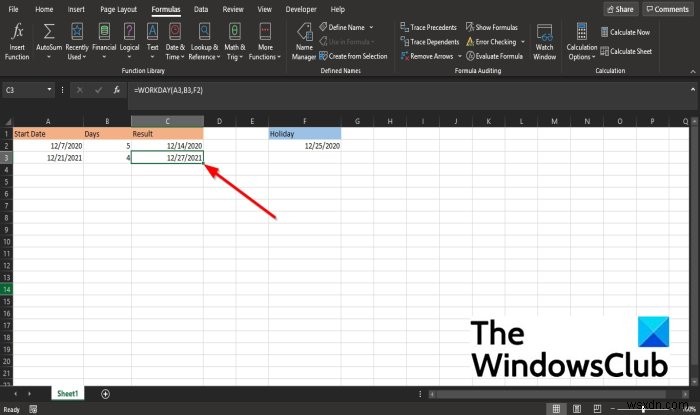This screenshot has width=700, height=415.
Task: Click Remove Arrows
Action: 427,56
